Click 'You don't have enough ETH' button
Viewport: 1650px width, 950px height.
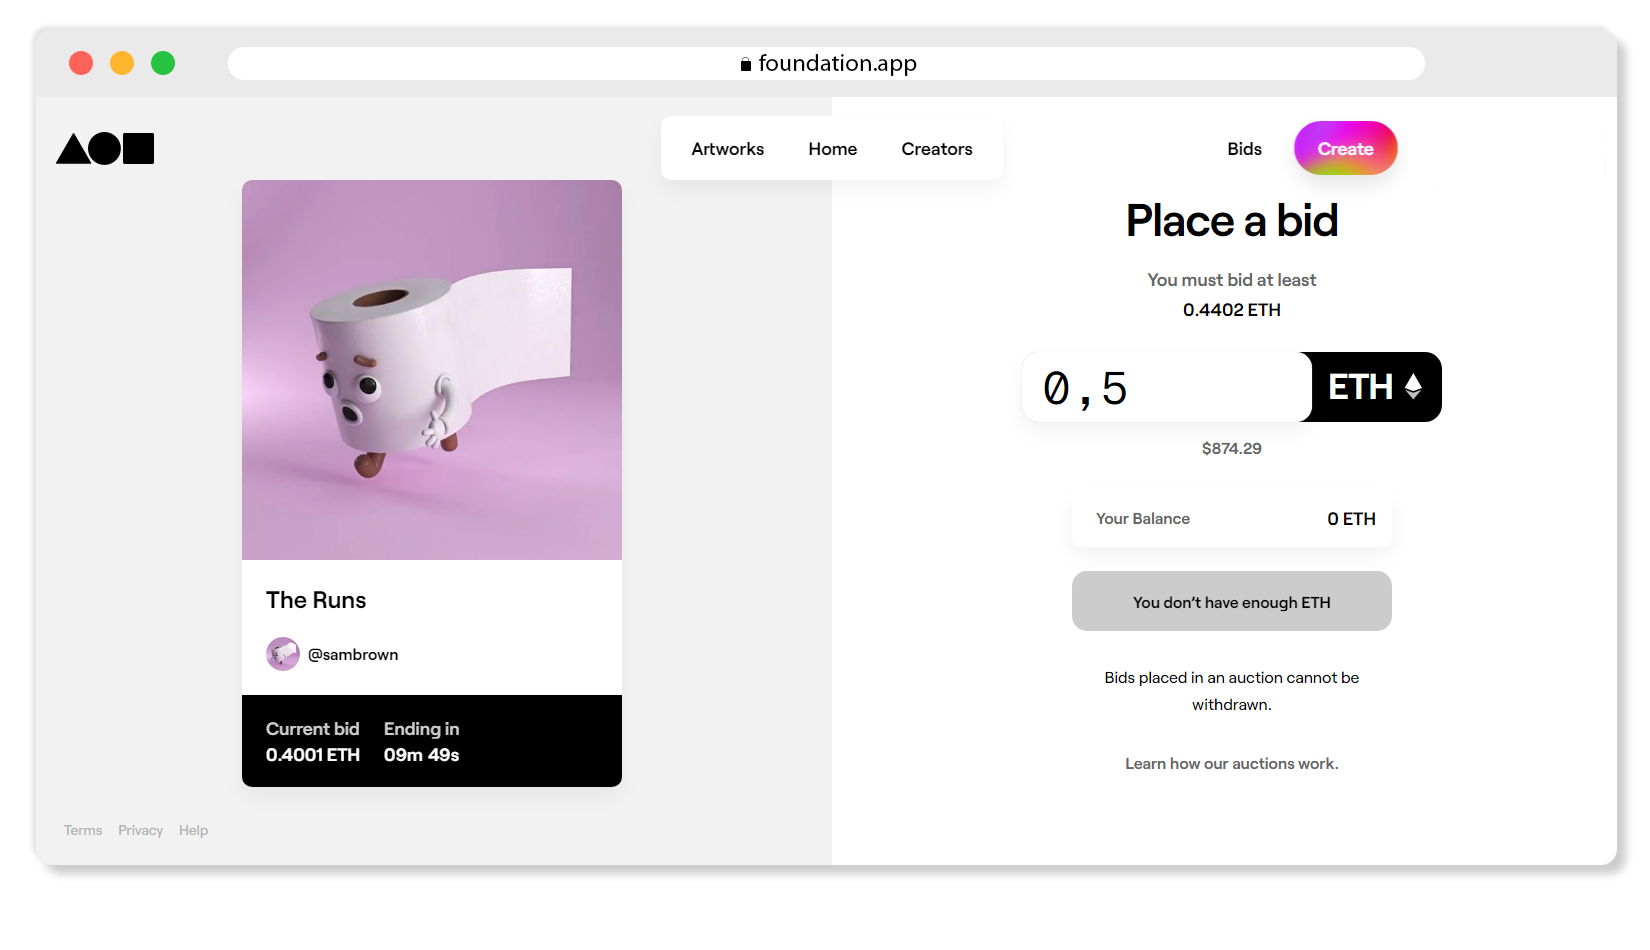coord(1231,602)
